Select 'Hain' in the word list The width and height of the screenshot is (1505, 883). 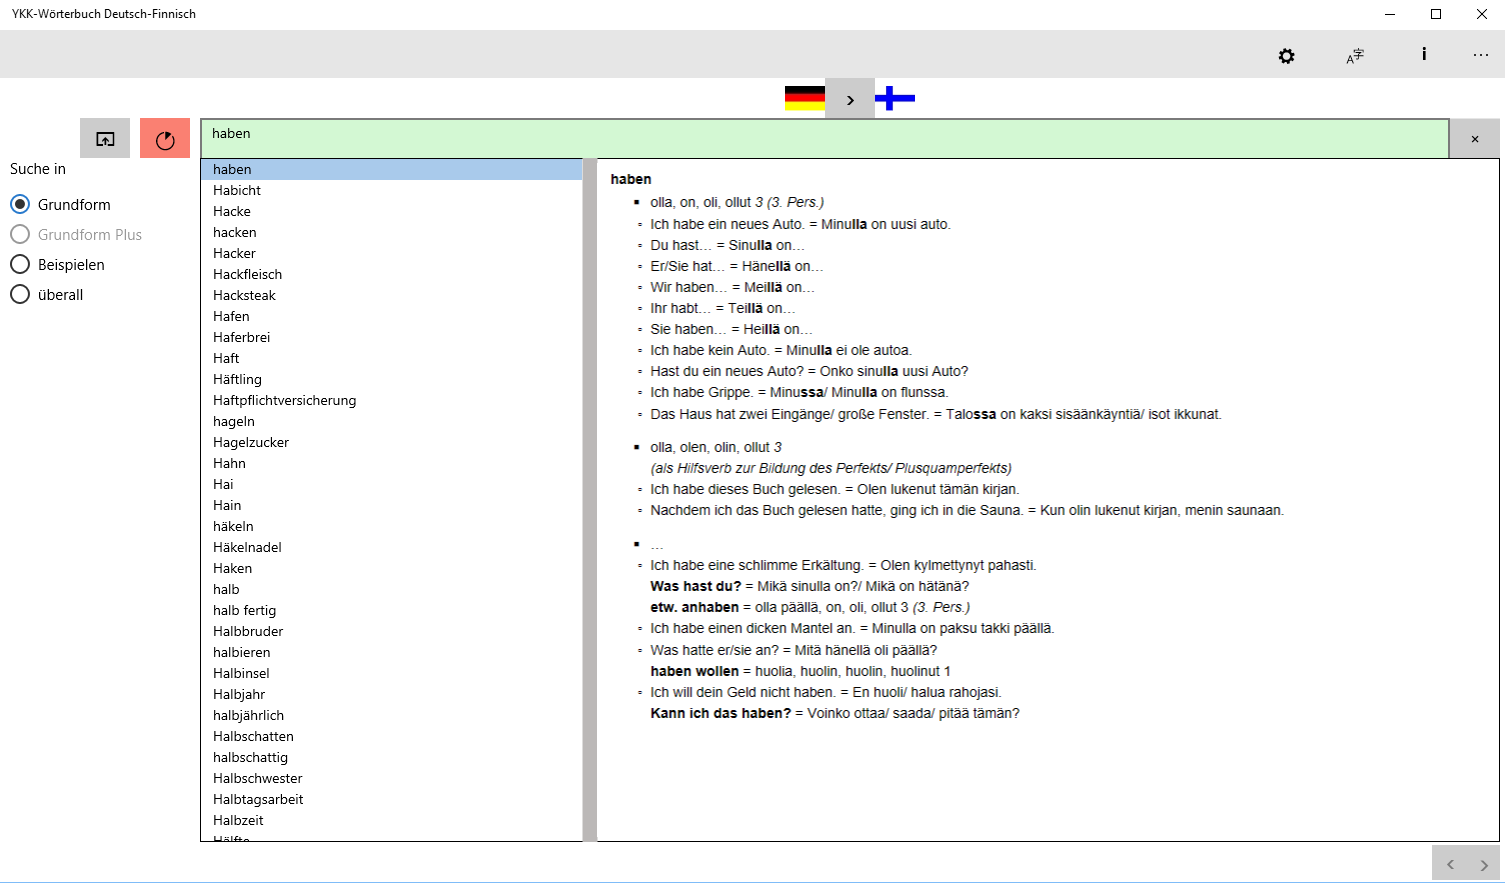(391, 505)
